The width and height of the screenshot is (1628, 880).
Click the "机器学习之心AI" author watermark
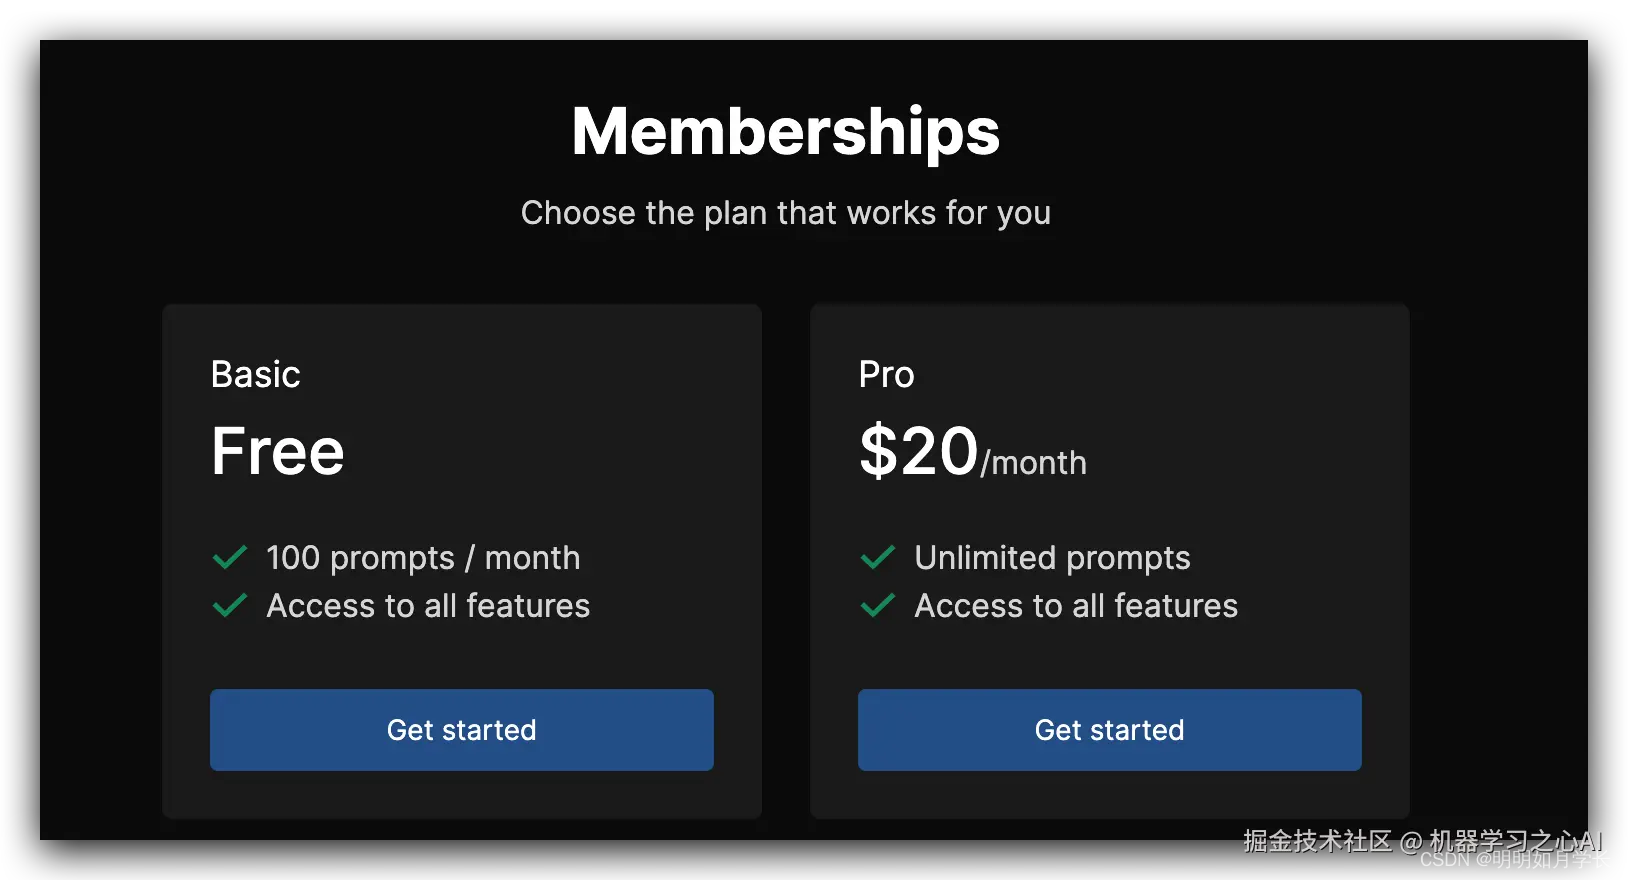1515,838
